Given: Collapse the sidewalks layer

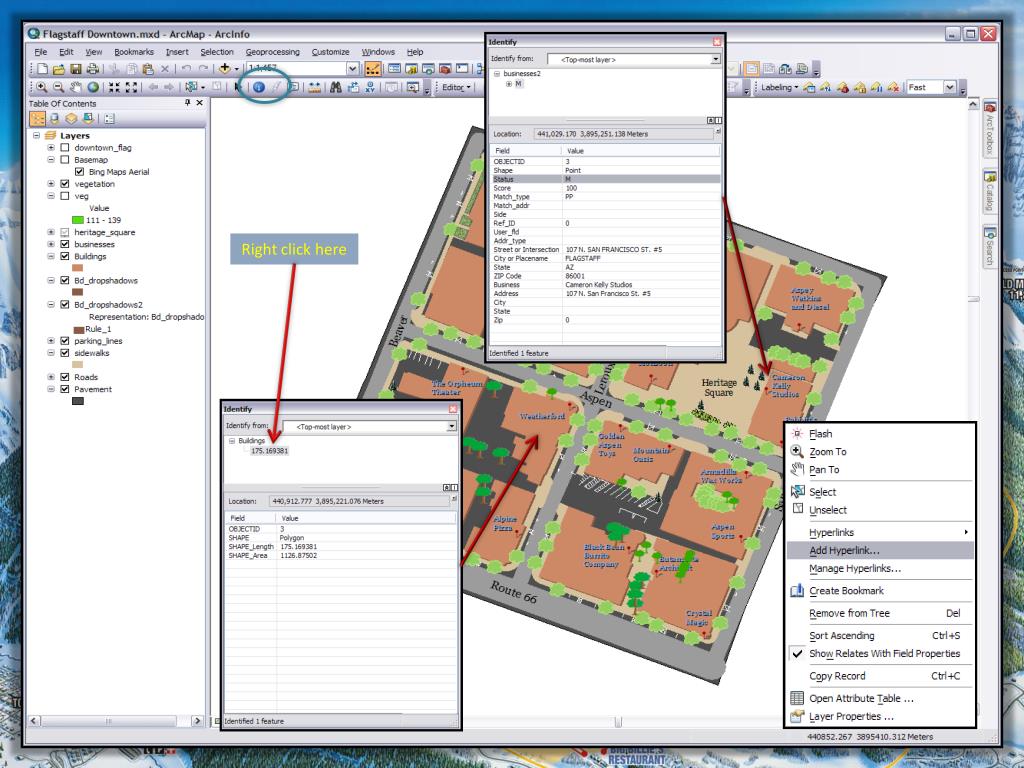Looking at the screenshot, I should [x=51, y=353].
